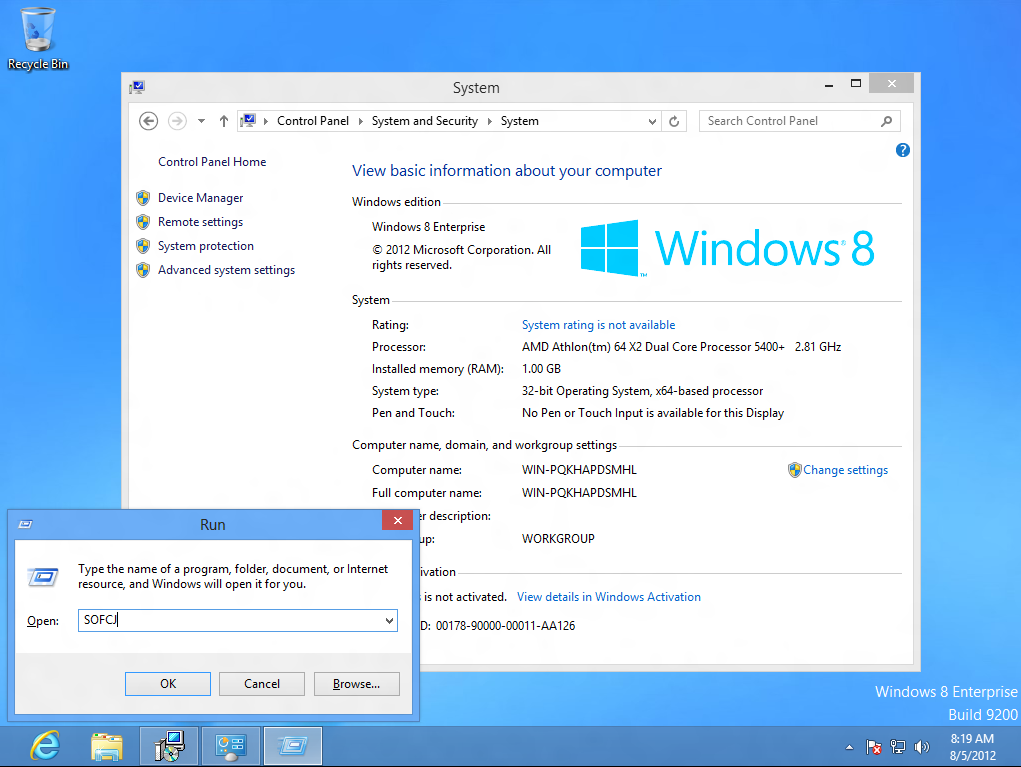The image size is (1021, 767).
Task: Open the blue Help question mark
Action: 902,150
